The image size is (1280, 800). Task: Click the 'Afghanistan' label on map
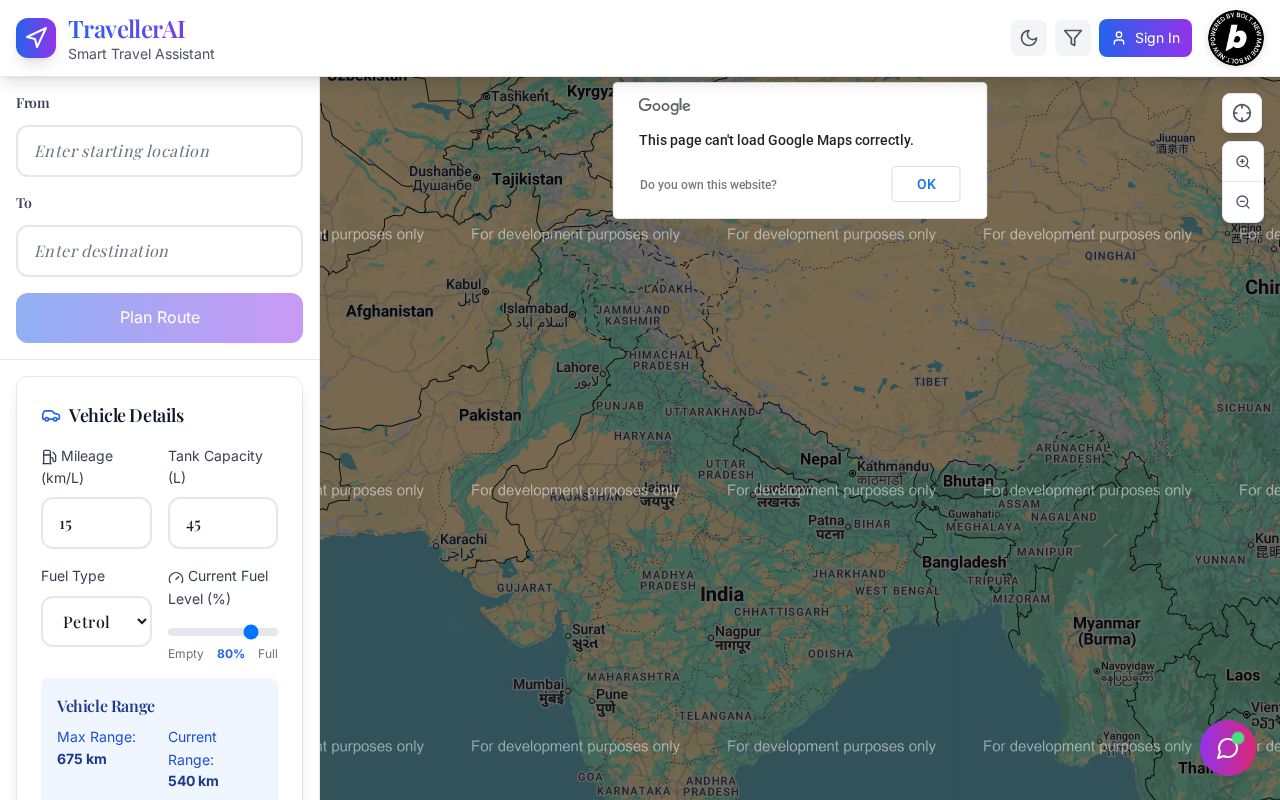[x=390, y=311]
